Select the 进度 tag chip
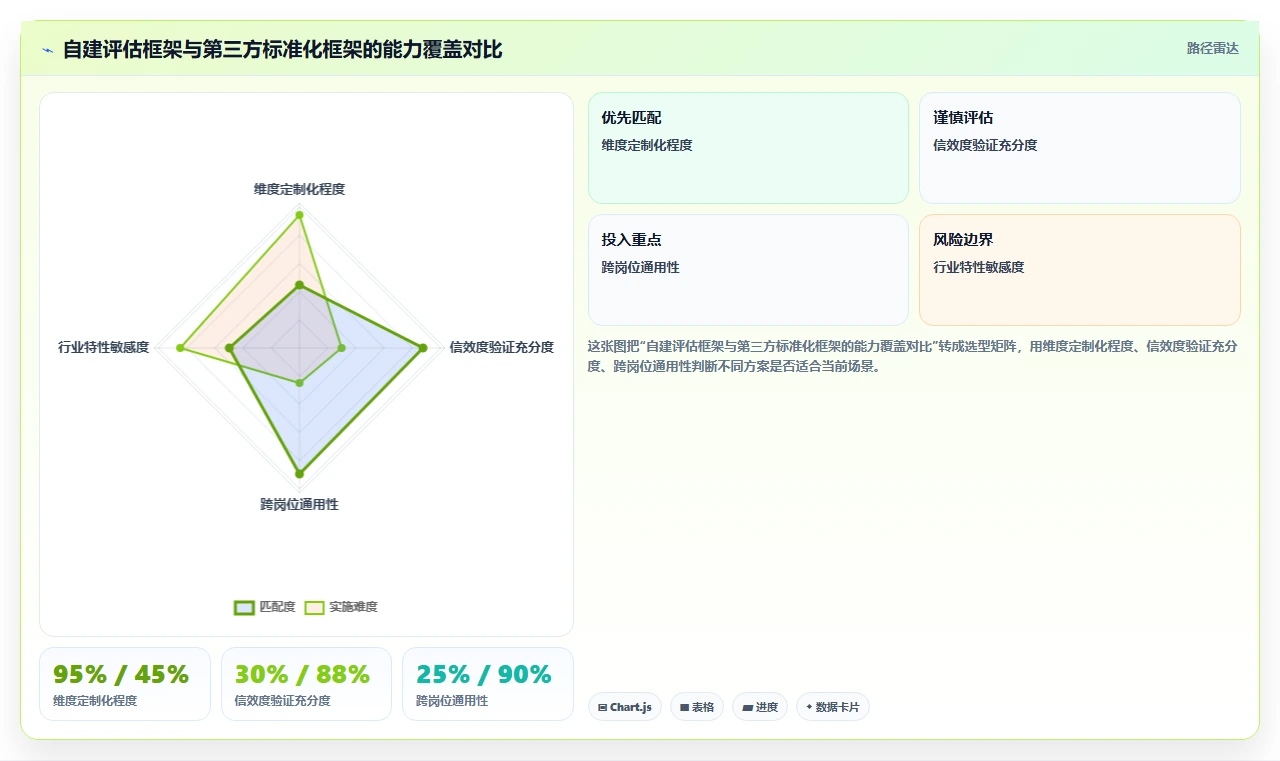 click(x=760, y=707)
